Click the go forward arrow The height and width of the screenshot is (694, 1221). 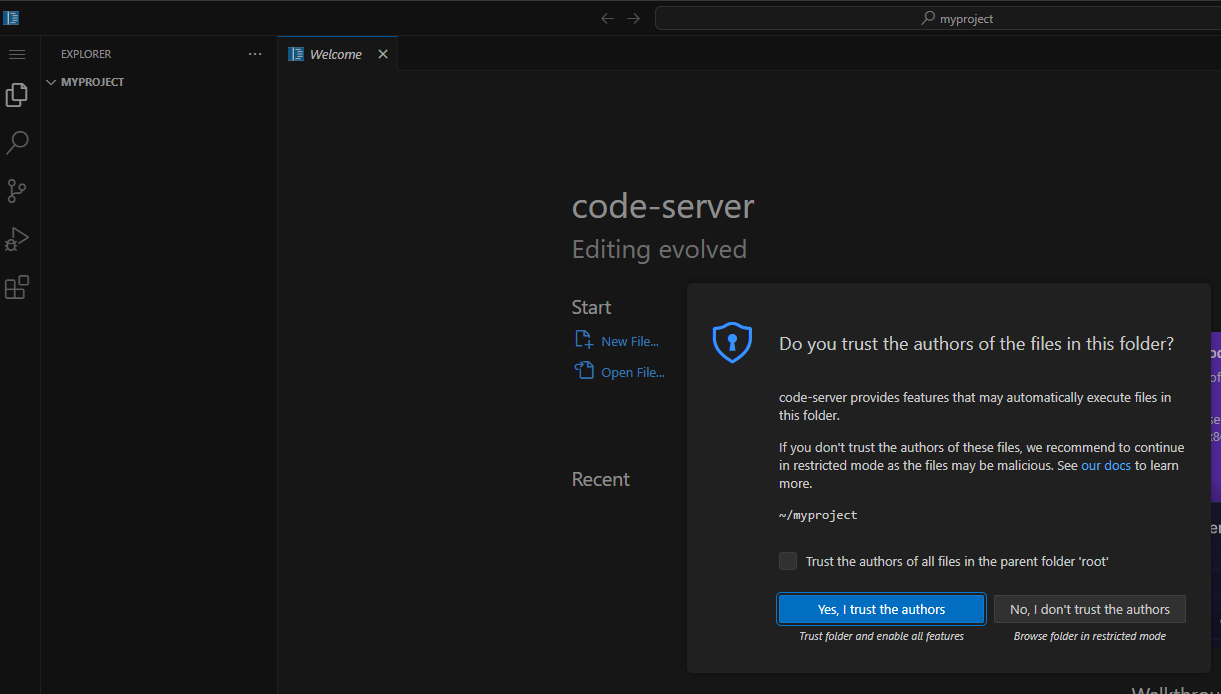(x=633, y=18)
